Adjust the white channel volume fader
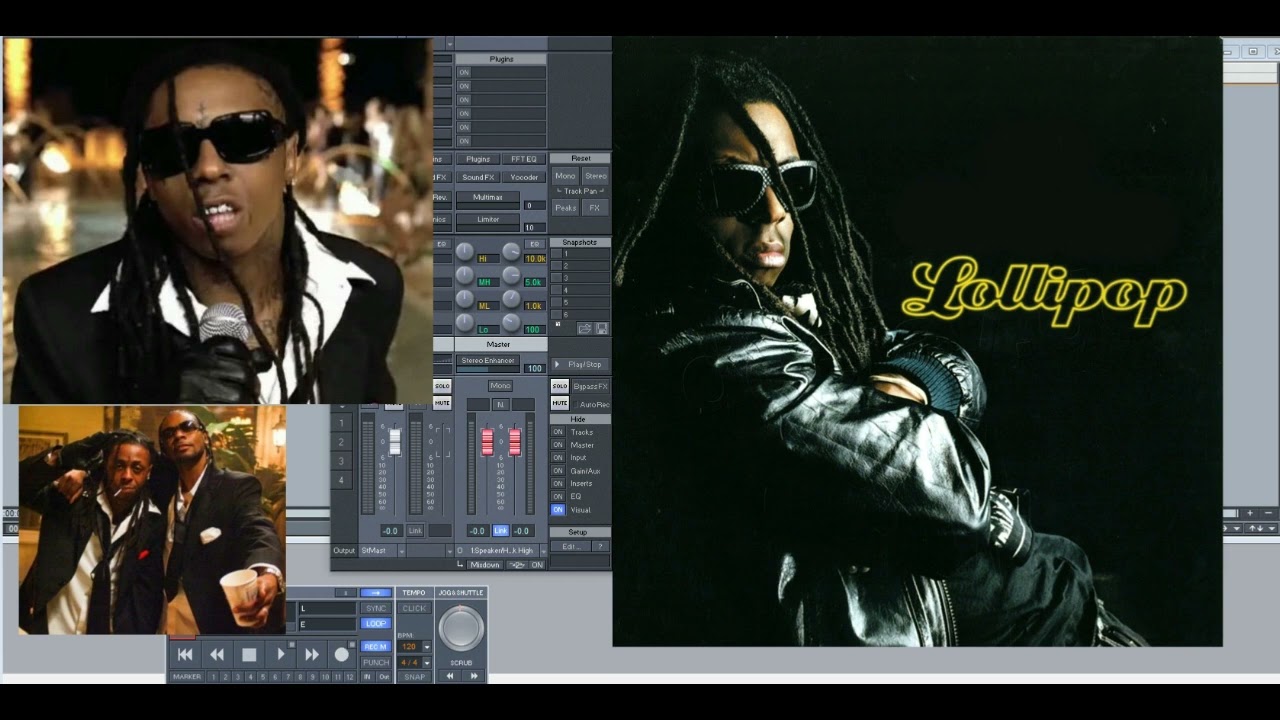The height and width of the screenshot is (720, 1280). (395, 442)
